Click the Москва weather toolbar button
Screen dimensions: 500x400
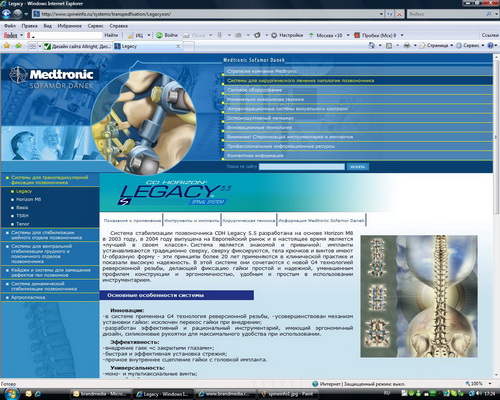tap(325, 35)
